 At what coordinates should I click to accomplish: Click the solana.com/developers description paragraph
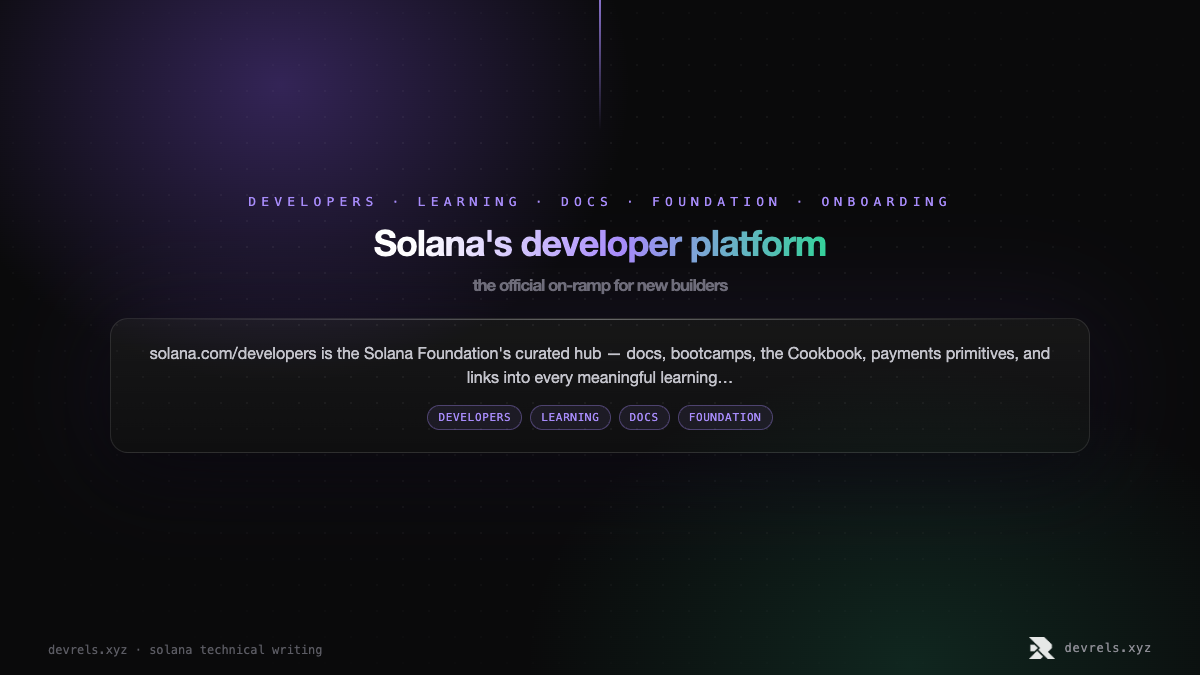point(600,366)
